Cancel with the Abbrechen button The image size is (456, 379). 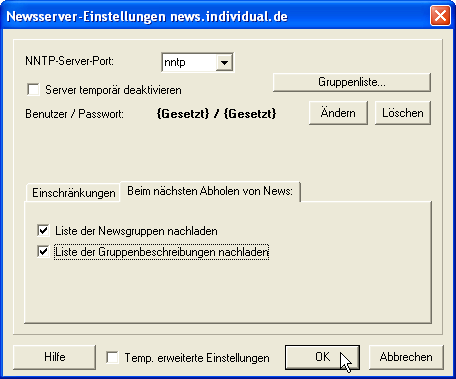click(406, 357)
